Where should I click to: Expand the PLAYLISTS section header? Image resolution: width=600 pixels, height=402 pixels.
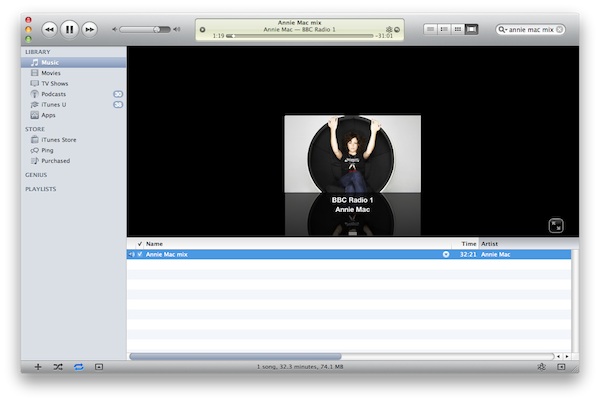tap(41, 189)
